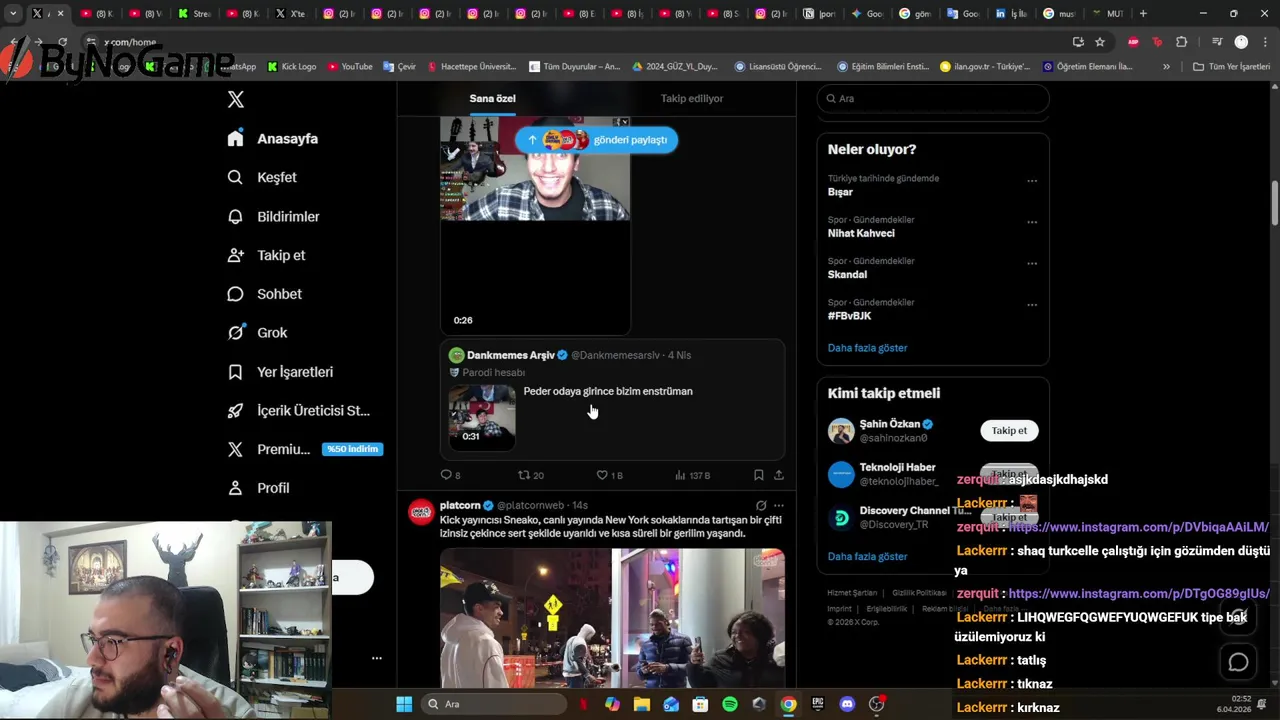This screenshot has height=720, width=1280.
Task: Click the gönderi paylaştı new-posts pill
Action: point(597,140)
